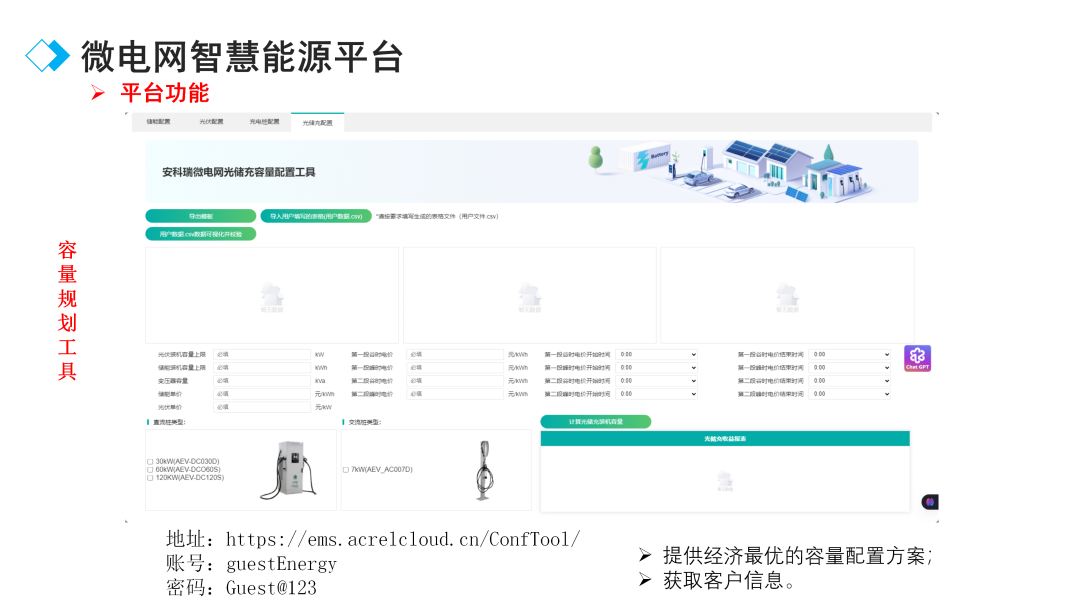Switch to the 充电桩配置 tab
Viewport: 1080px width, 608px height.
pyautogui.click(x=263, y=121)
